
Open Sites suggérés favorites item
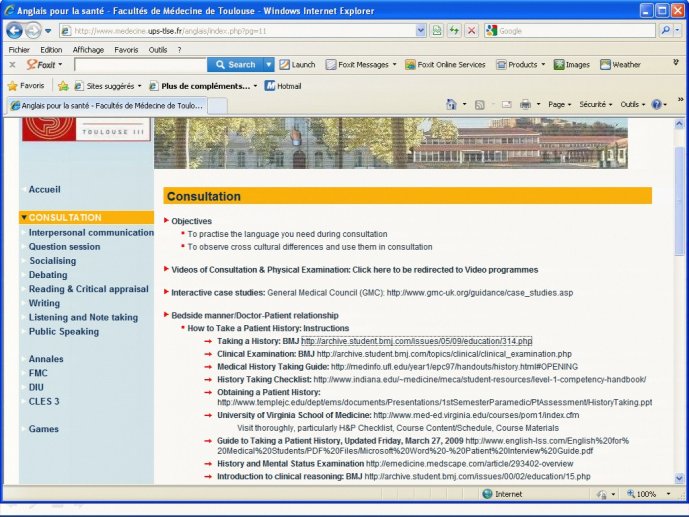(x=108, y=86)
